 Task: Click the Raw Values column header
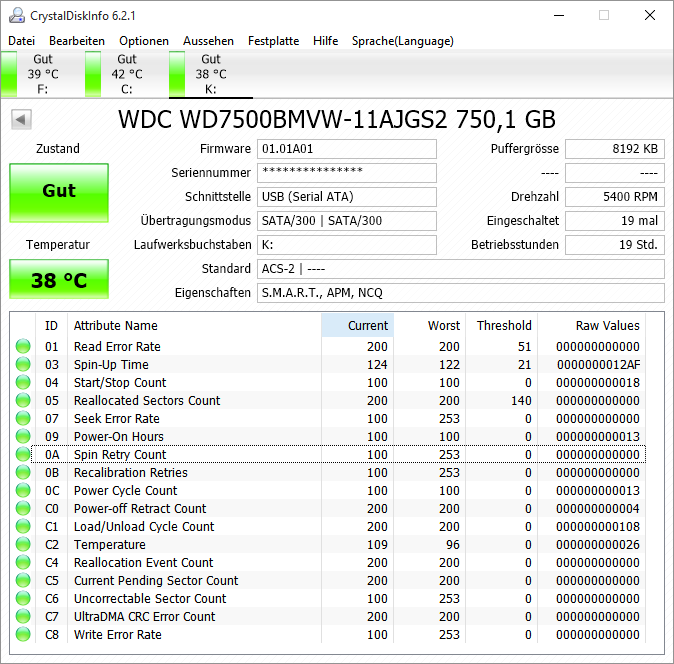tap(591, 325)
